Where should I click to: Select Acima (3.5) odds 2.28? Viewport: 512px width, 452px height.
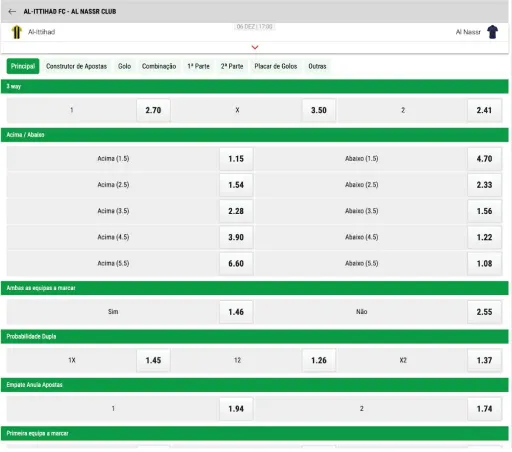coord(236,211)
